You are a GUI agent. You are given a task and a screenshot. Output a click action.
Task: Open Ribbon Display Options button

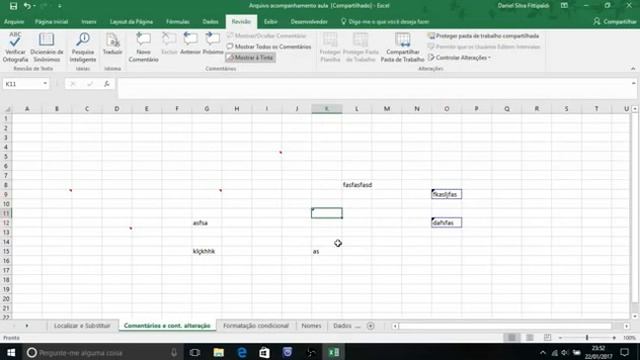tap(564, 6)
